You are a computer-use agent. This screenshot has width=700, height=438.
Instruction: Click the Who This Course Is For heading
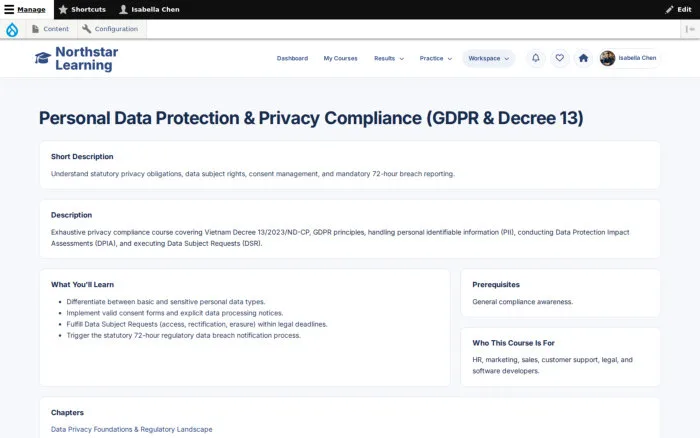click(513, 343)
